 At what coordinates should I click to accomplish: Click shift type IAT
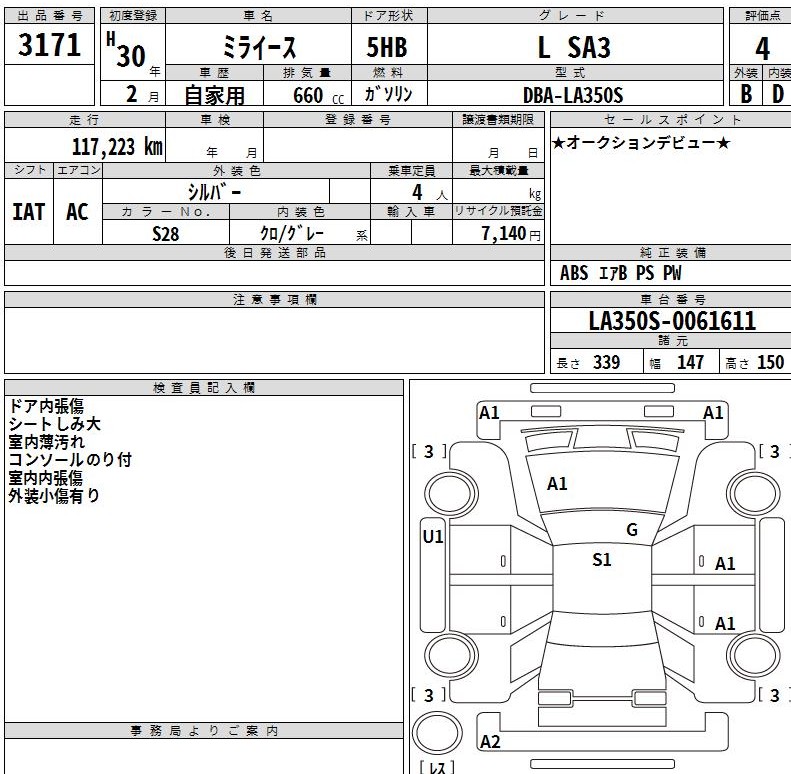[x=28, y=211]
